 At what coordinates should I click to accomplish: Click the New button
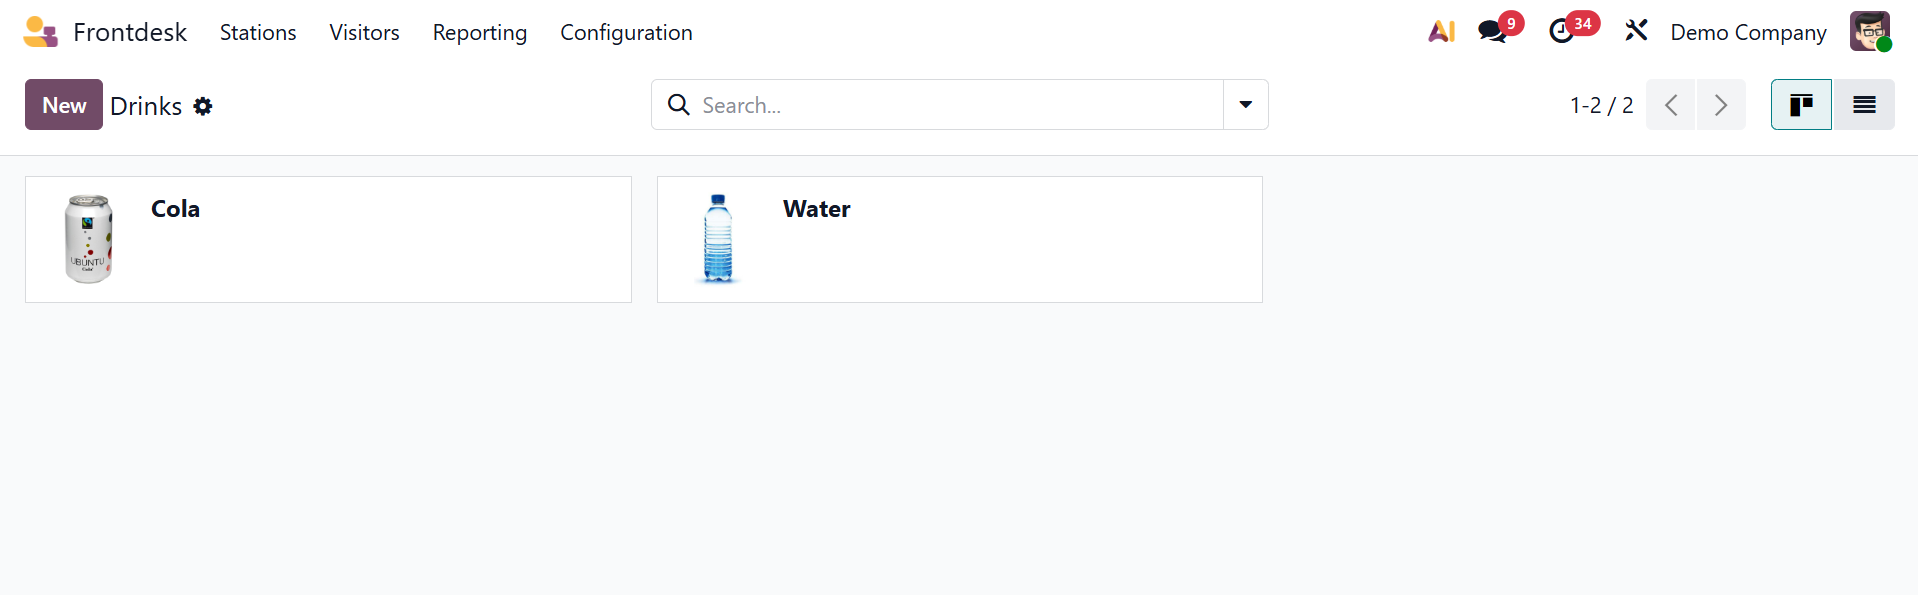coord(64,105)
